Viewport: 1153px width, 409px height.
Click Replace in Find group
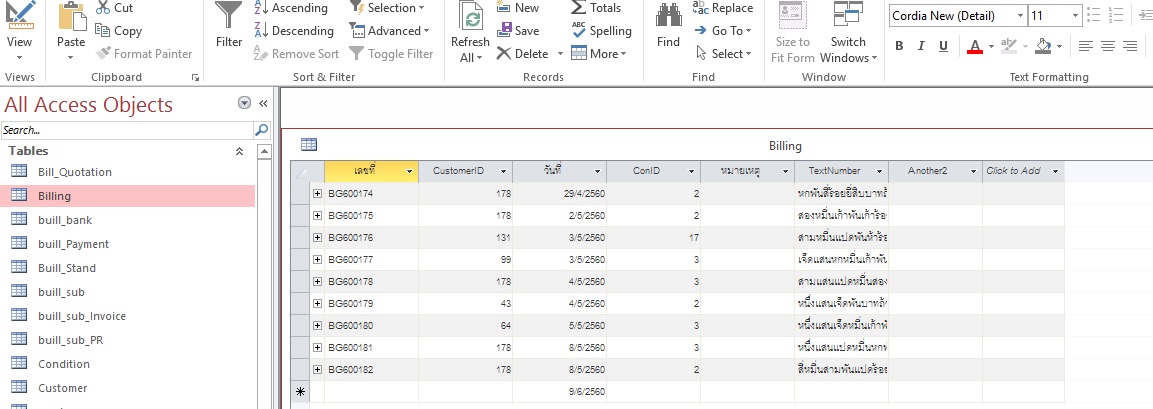coord(724,8)
